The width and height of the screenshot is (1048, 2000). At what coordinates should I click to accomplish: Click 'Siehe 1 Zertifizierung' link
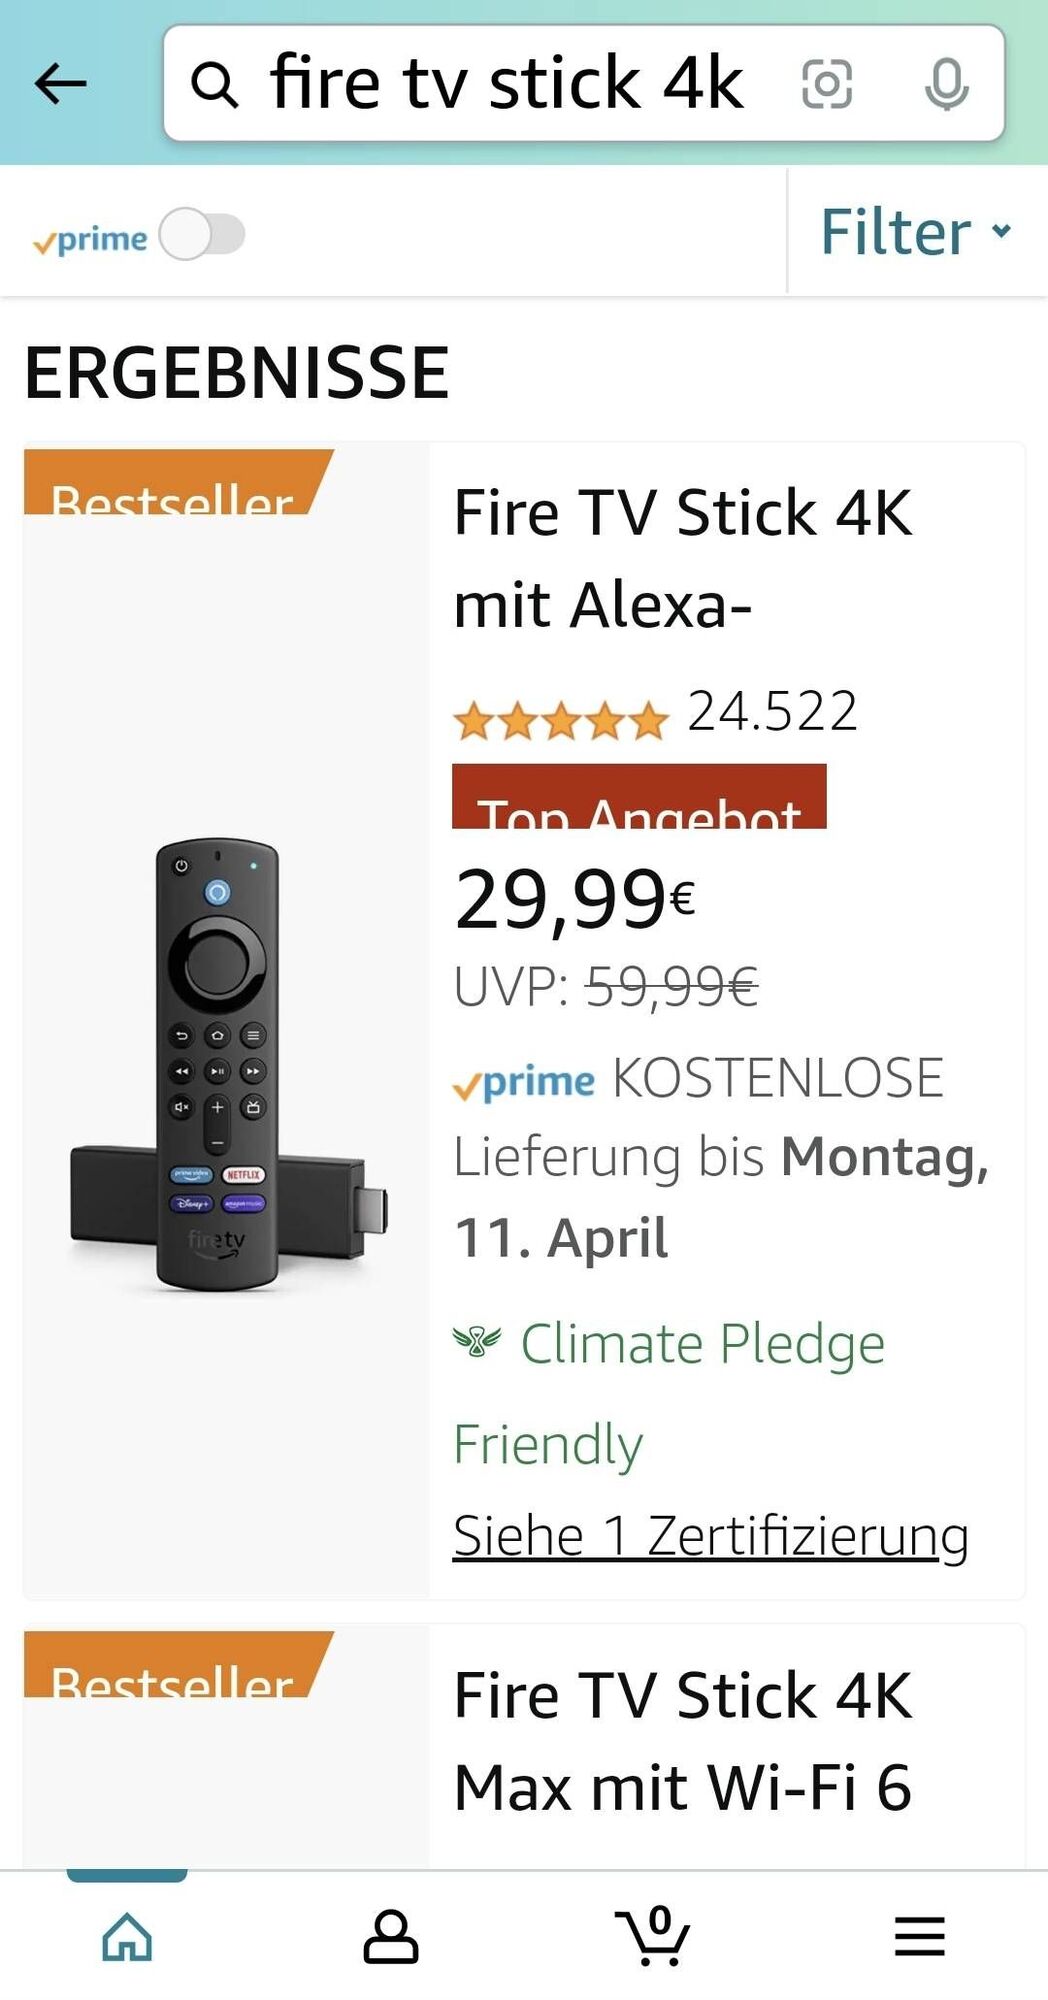710,1536
